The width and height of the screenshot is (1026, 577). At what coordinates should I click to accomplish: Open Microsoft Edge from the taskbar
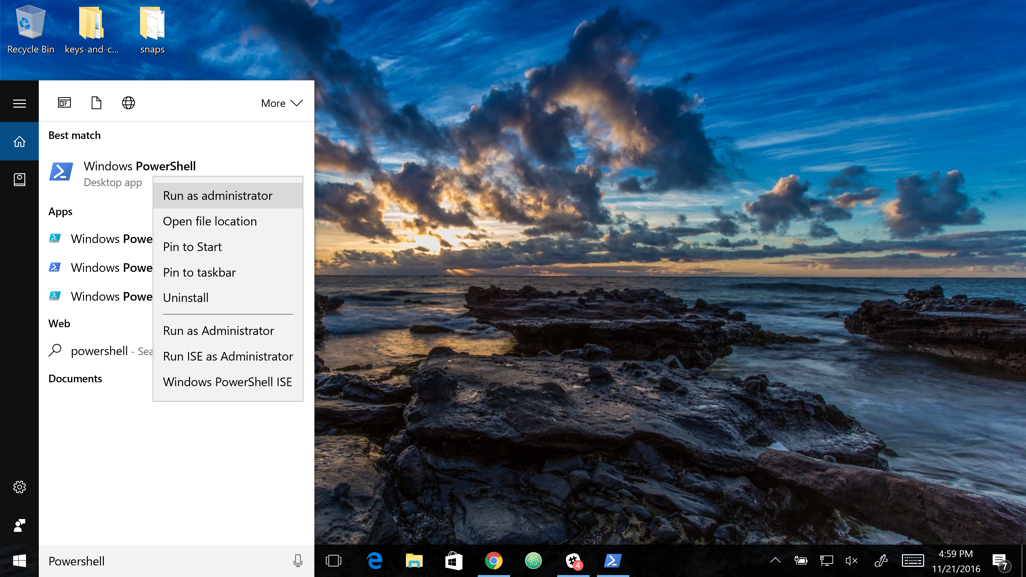pyautogui.click(x=374, y=561)
